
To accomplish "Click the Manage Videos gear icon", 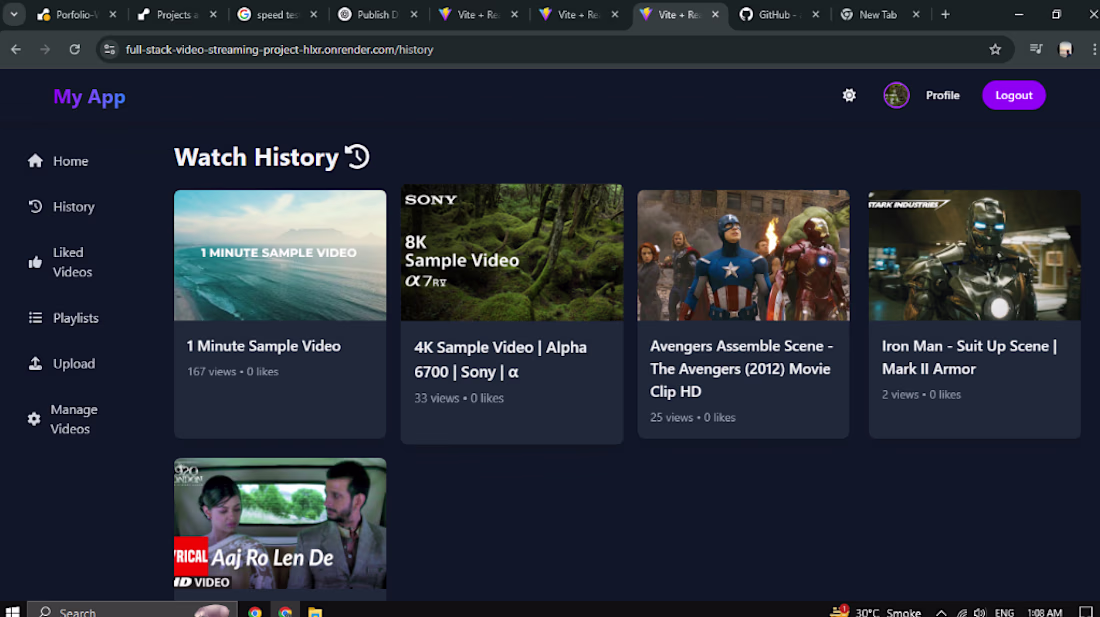I will (x=34, y=419).
